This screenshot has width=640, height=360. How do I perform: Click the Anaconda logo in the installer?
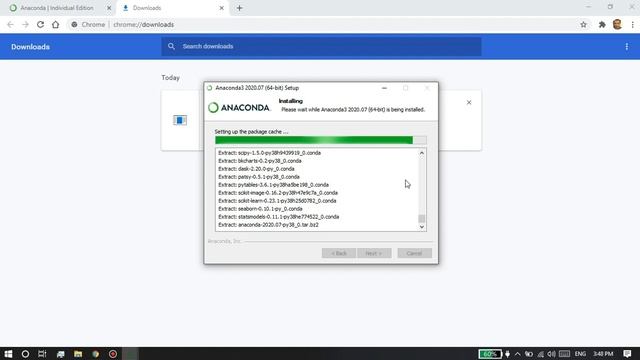[x=239, y=107]
